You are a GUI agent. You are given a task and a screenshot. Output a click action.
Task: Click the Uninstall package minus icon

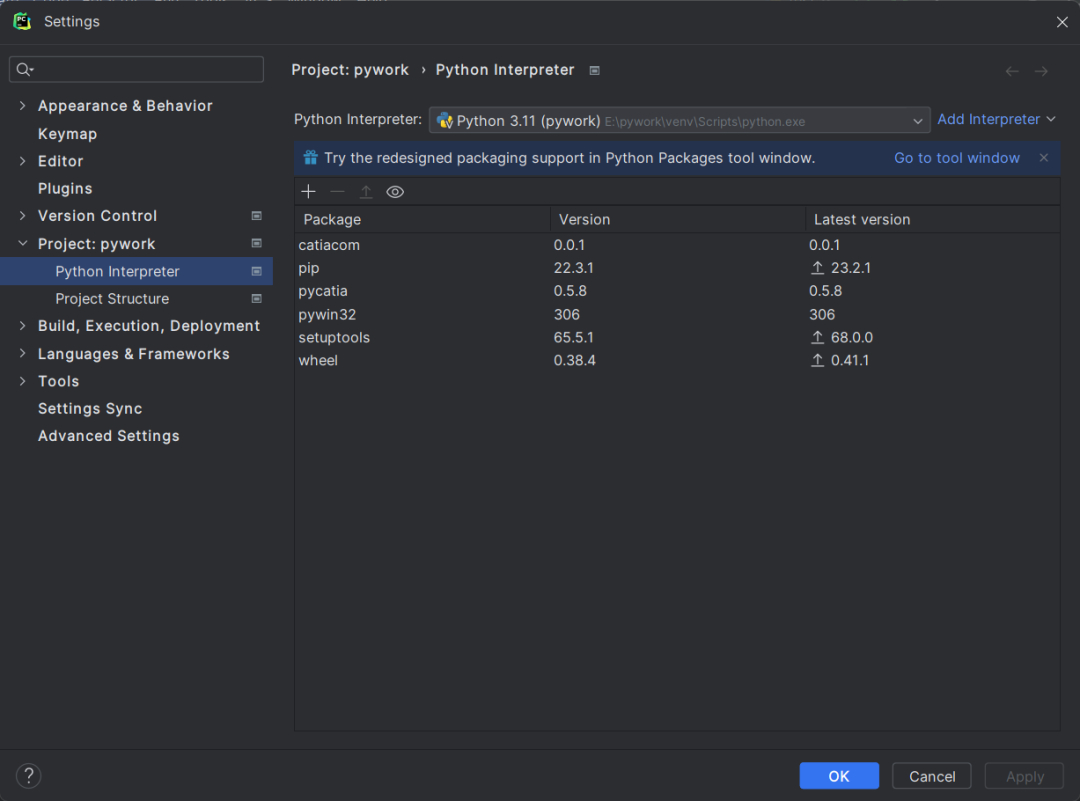point(338,191)
